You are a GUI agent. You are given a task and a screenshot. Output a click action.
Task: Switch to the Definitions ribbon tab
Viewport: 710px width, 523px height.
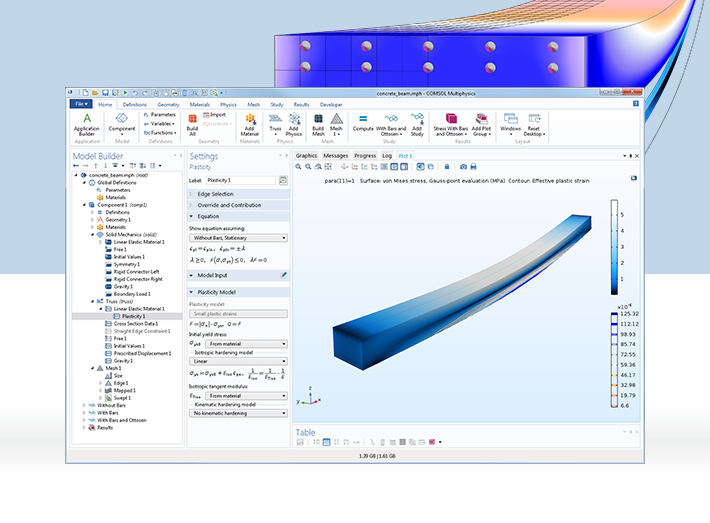coord(135,104)
